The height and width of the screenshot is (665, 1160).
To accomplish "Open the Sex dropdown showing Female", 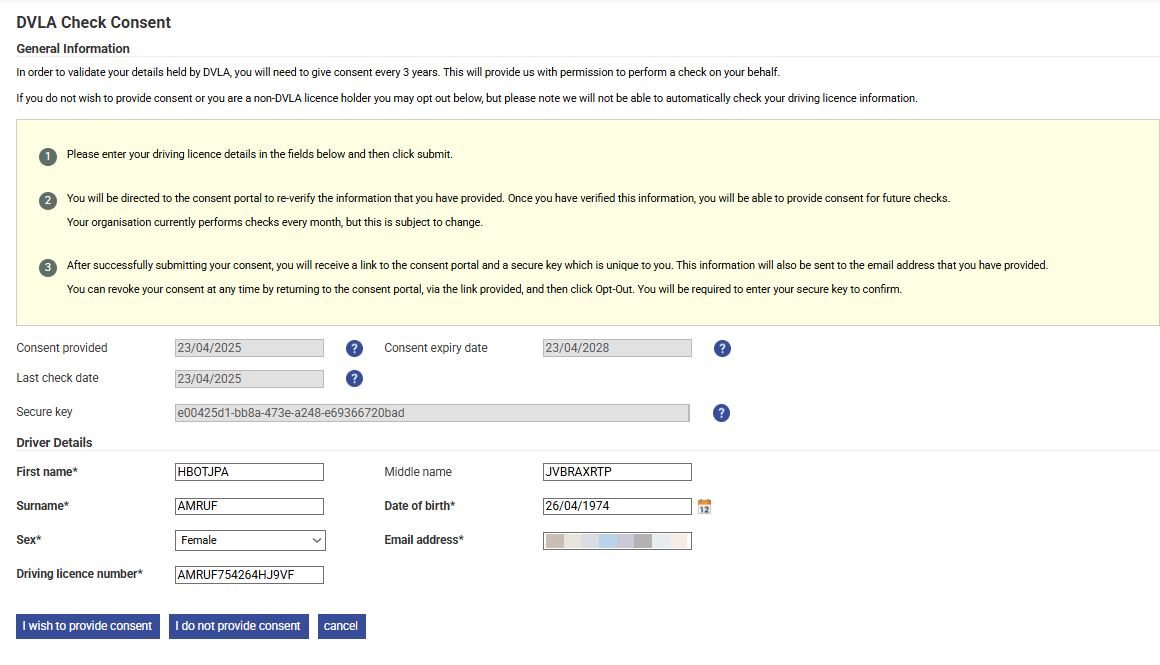I will click(x=250, y=541).
